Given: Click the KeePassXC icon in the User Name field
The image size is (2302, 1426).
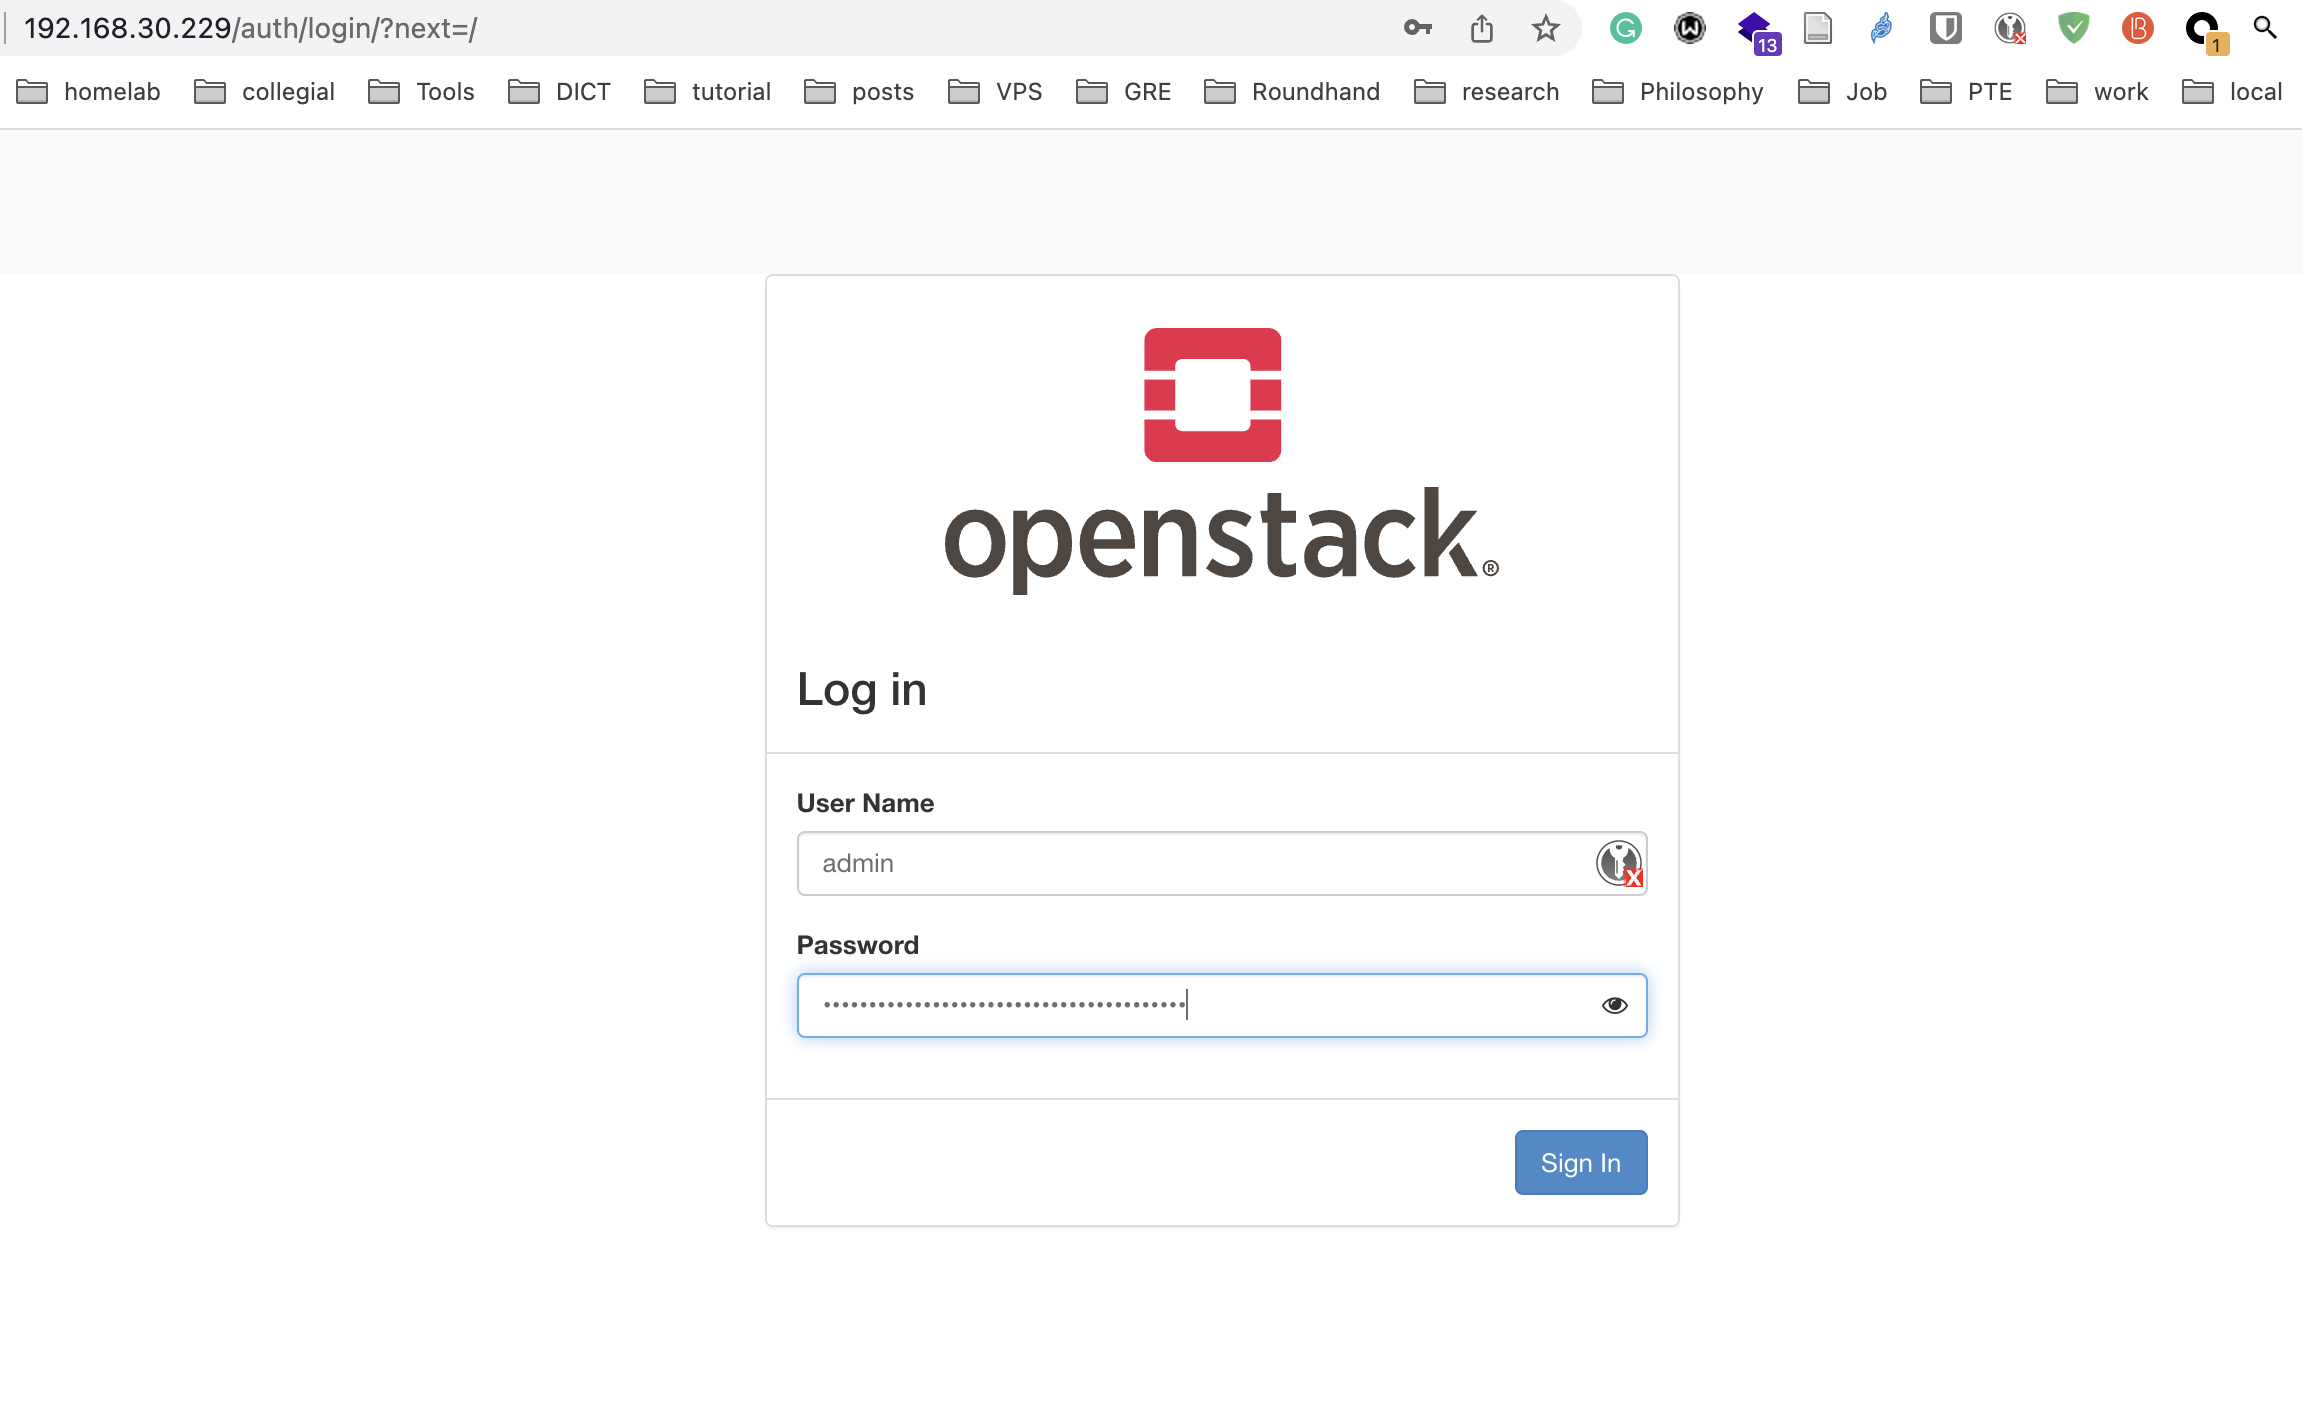Looking at the screenshot, I should [x=1618, y=863].
